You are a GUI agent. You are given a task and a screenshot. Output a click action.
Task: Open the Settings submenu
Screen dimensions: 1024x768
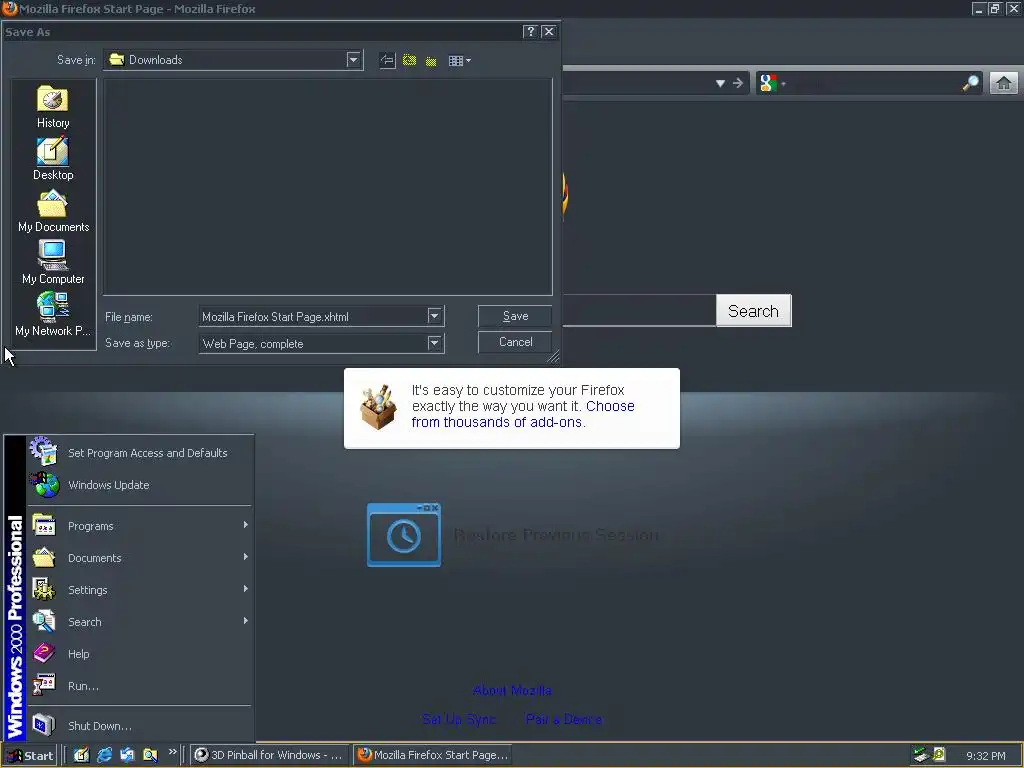(140, 590)
